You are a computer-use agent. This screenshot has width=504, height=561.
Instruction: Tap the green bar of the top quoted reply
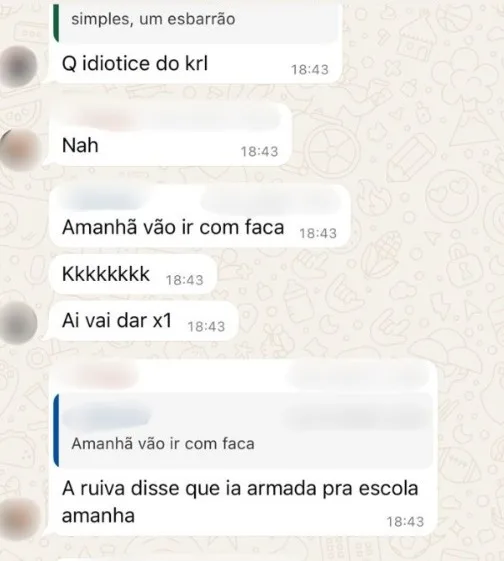56,23
